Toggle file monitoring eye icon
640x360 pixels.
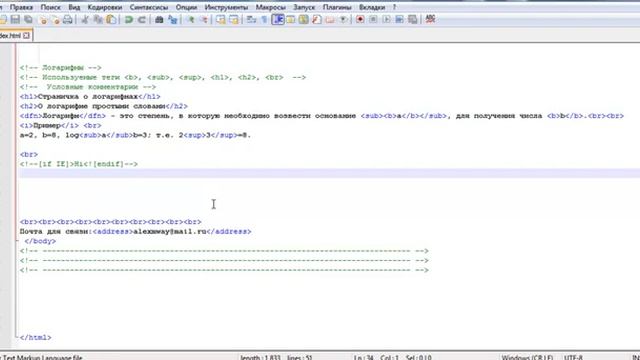pyautogui.click(x=343, y=19)
